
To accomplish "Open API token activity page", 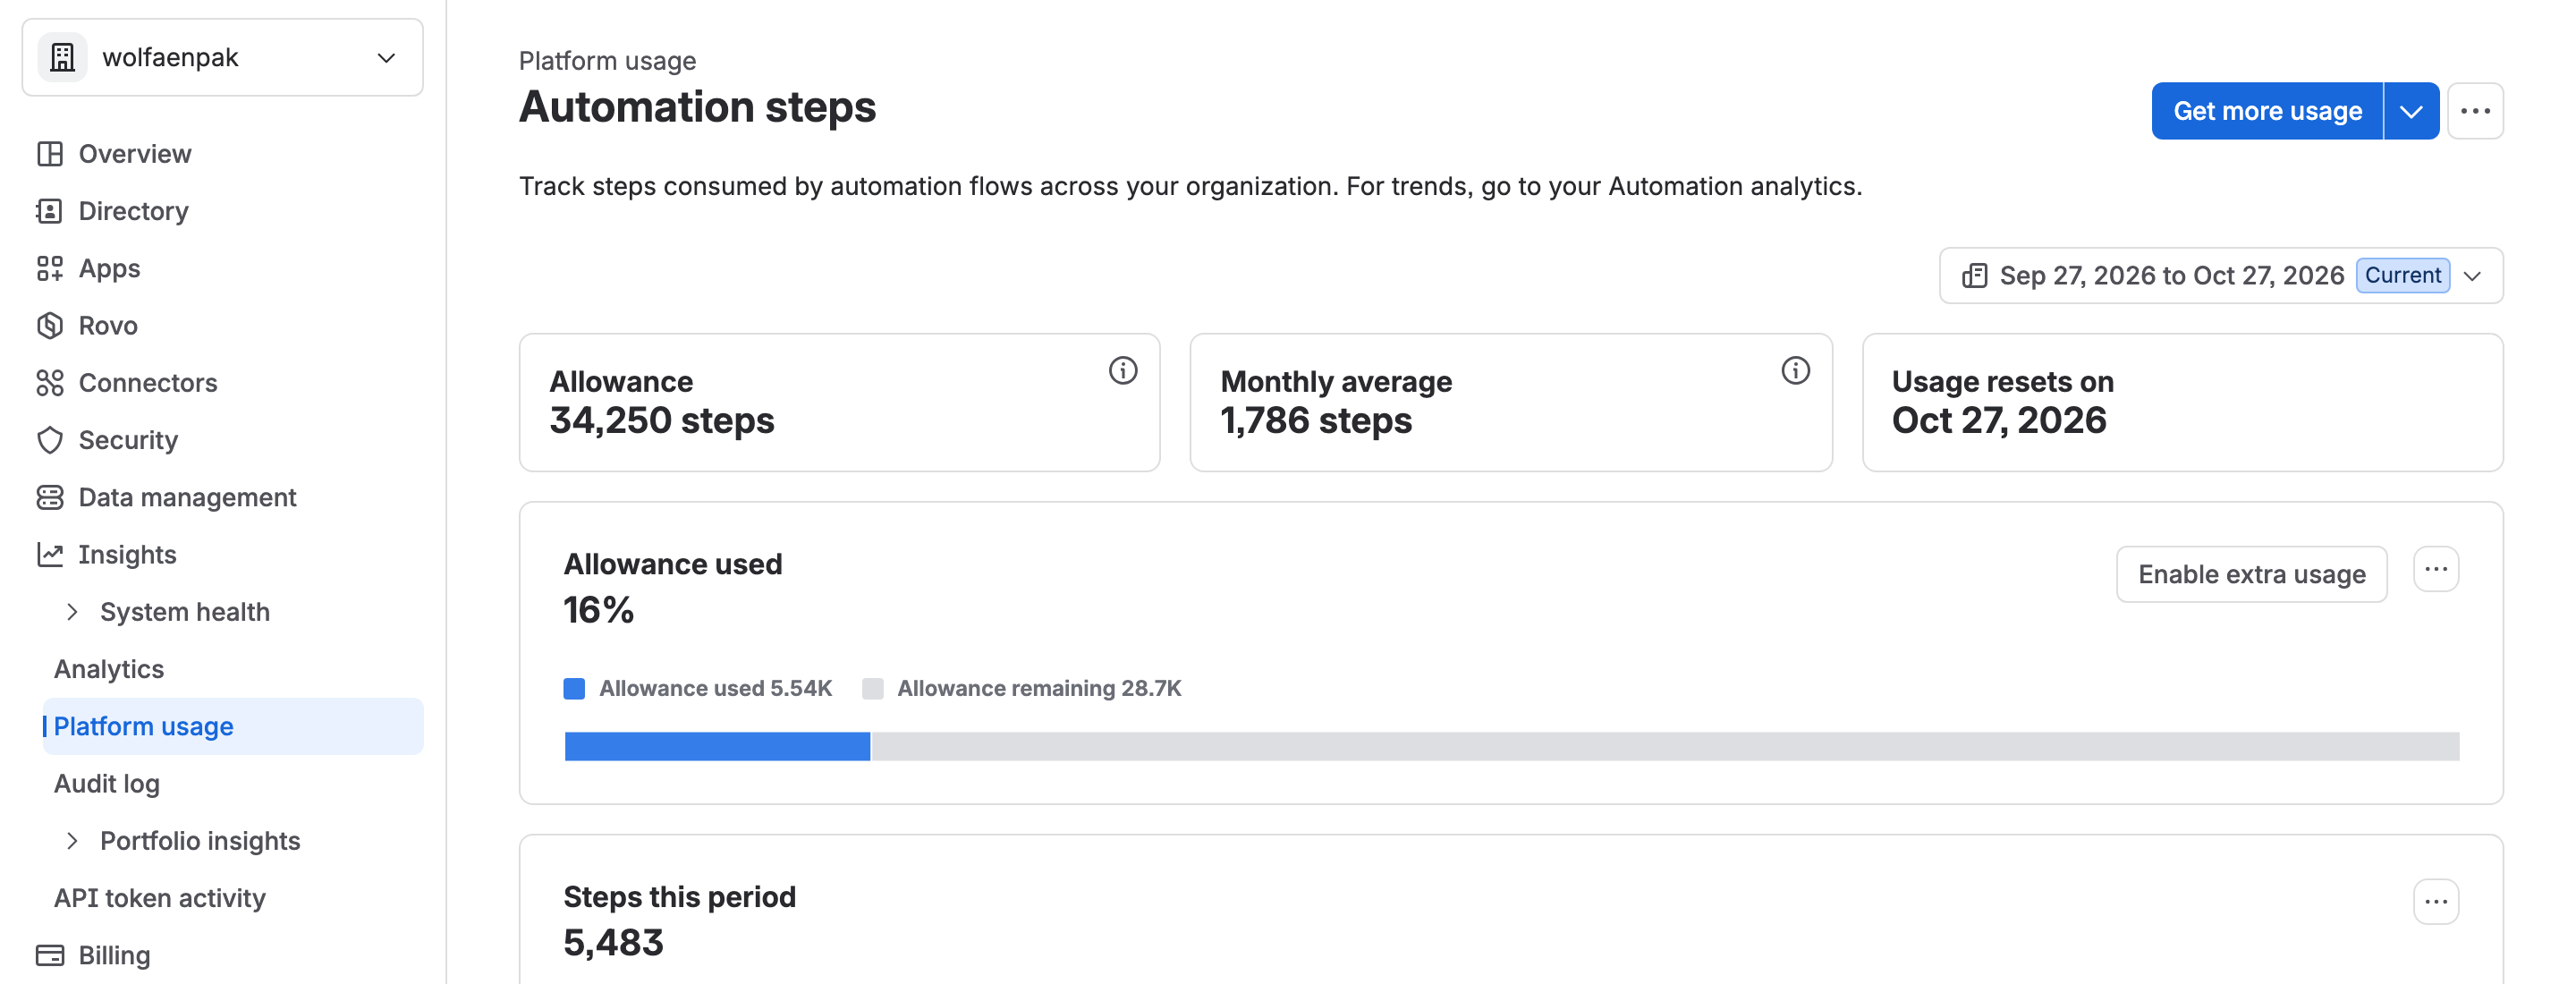I will [160, 898].
